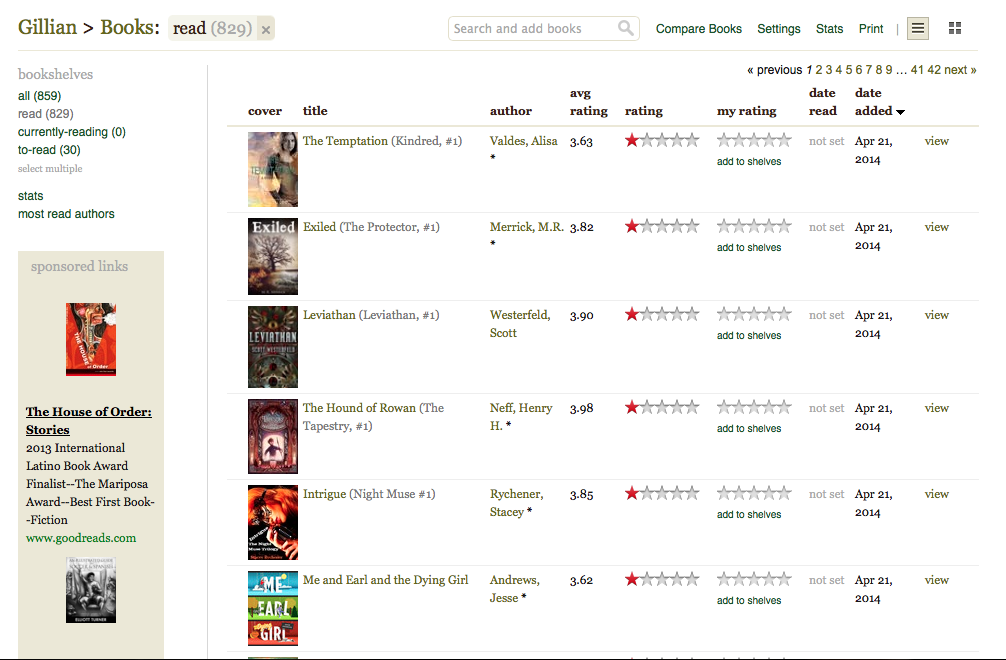Open the currently-reading (0) shelf
Image resolution: width=1006 pixels, height=660 pixels.
(72, 132)
